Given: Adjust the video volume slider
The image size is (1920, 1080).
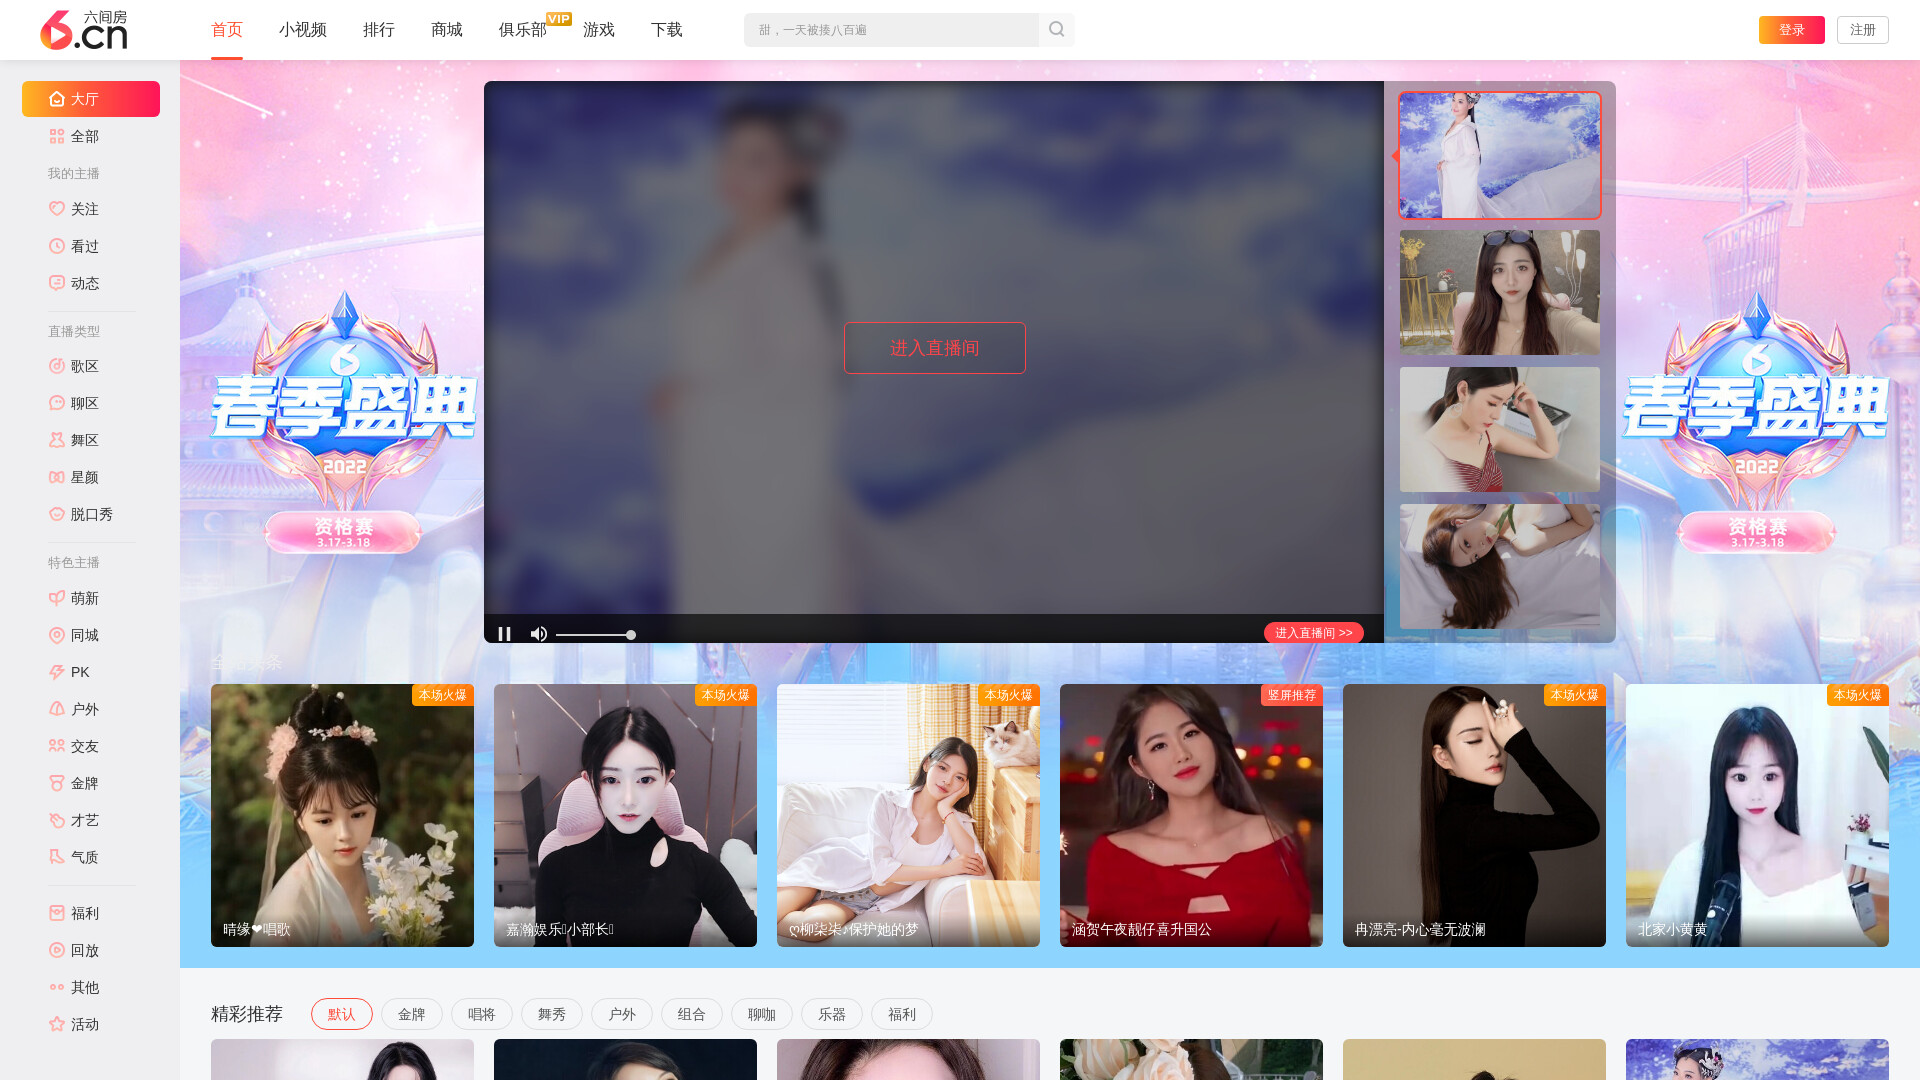Looking at the screenshot, I should tap(596, 635).
